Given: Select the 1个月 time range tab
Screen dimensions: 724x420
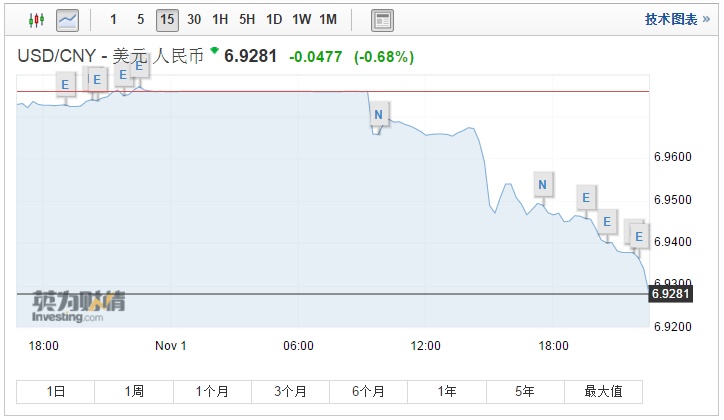Looking at the screenshot, I should [x=212, y=391].
